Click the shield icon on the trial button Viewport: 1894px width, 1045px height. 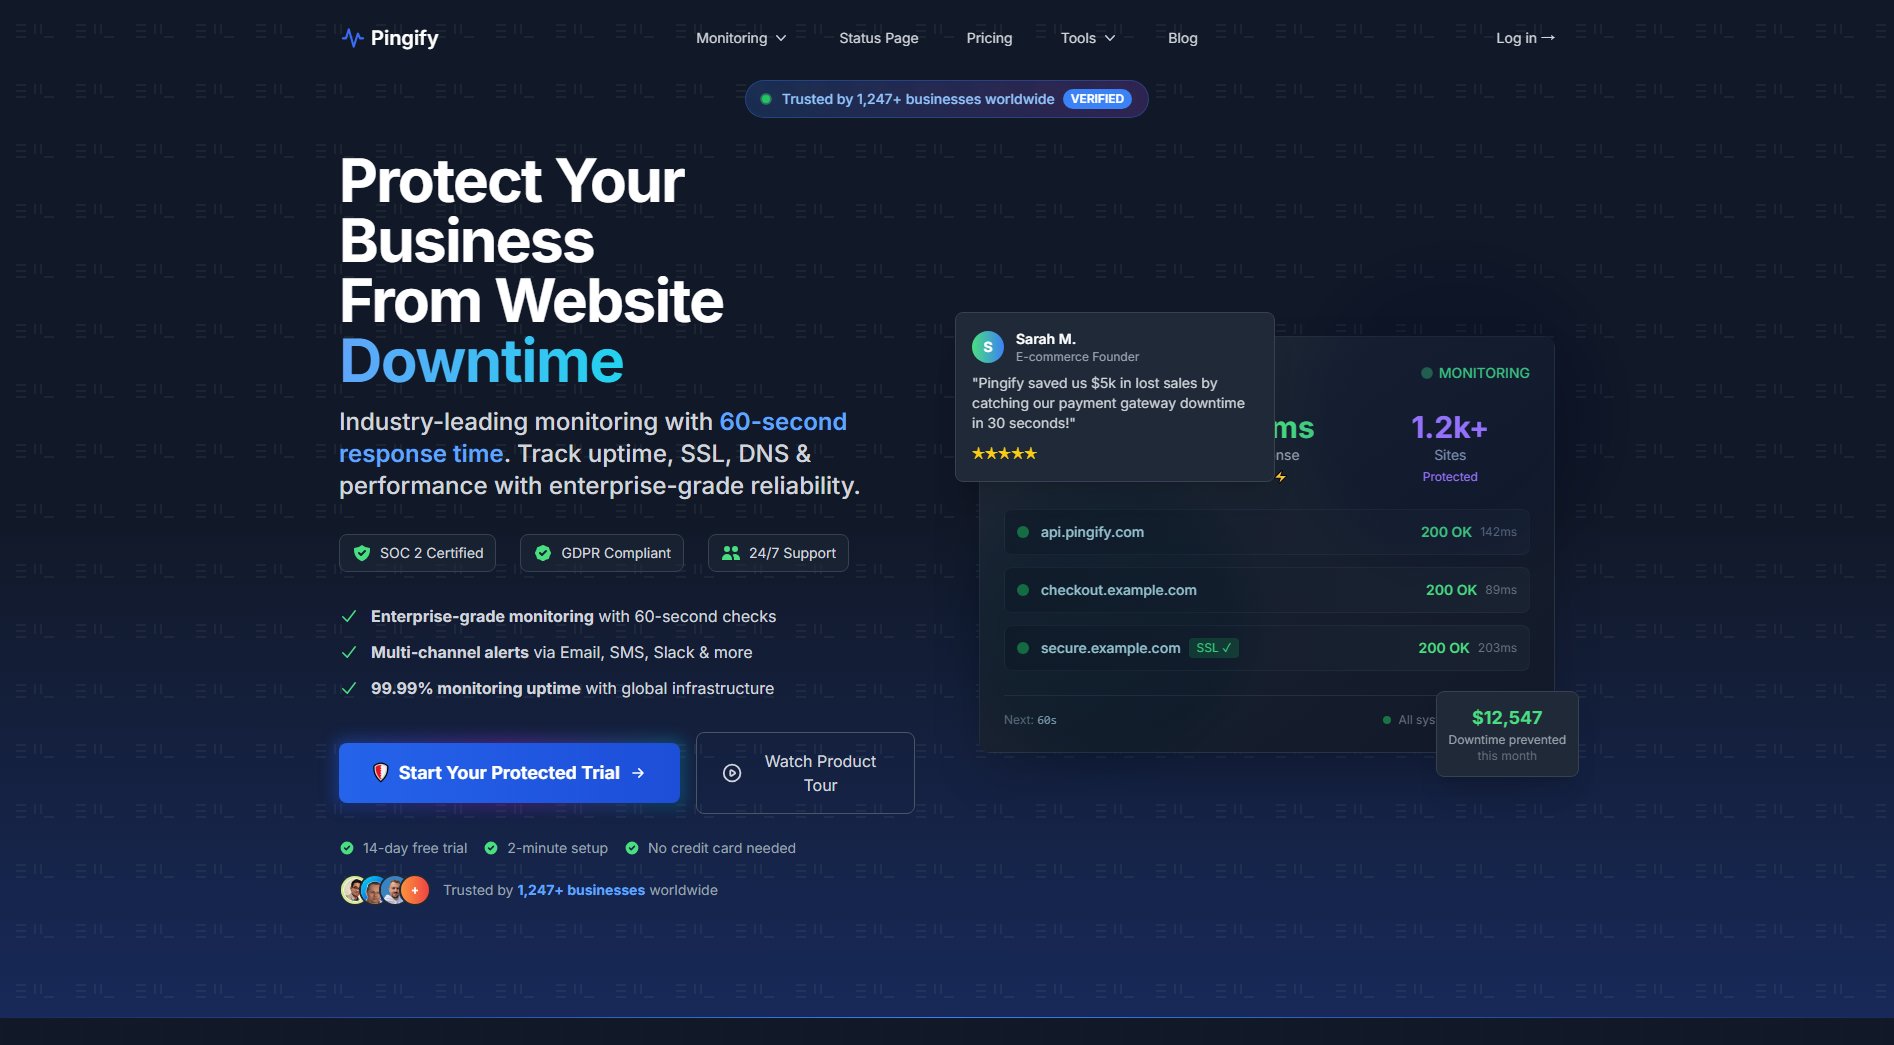pos(380,772)
